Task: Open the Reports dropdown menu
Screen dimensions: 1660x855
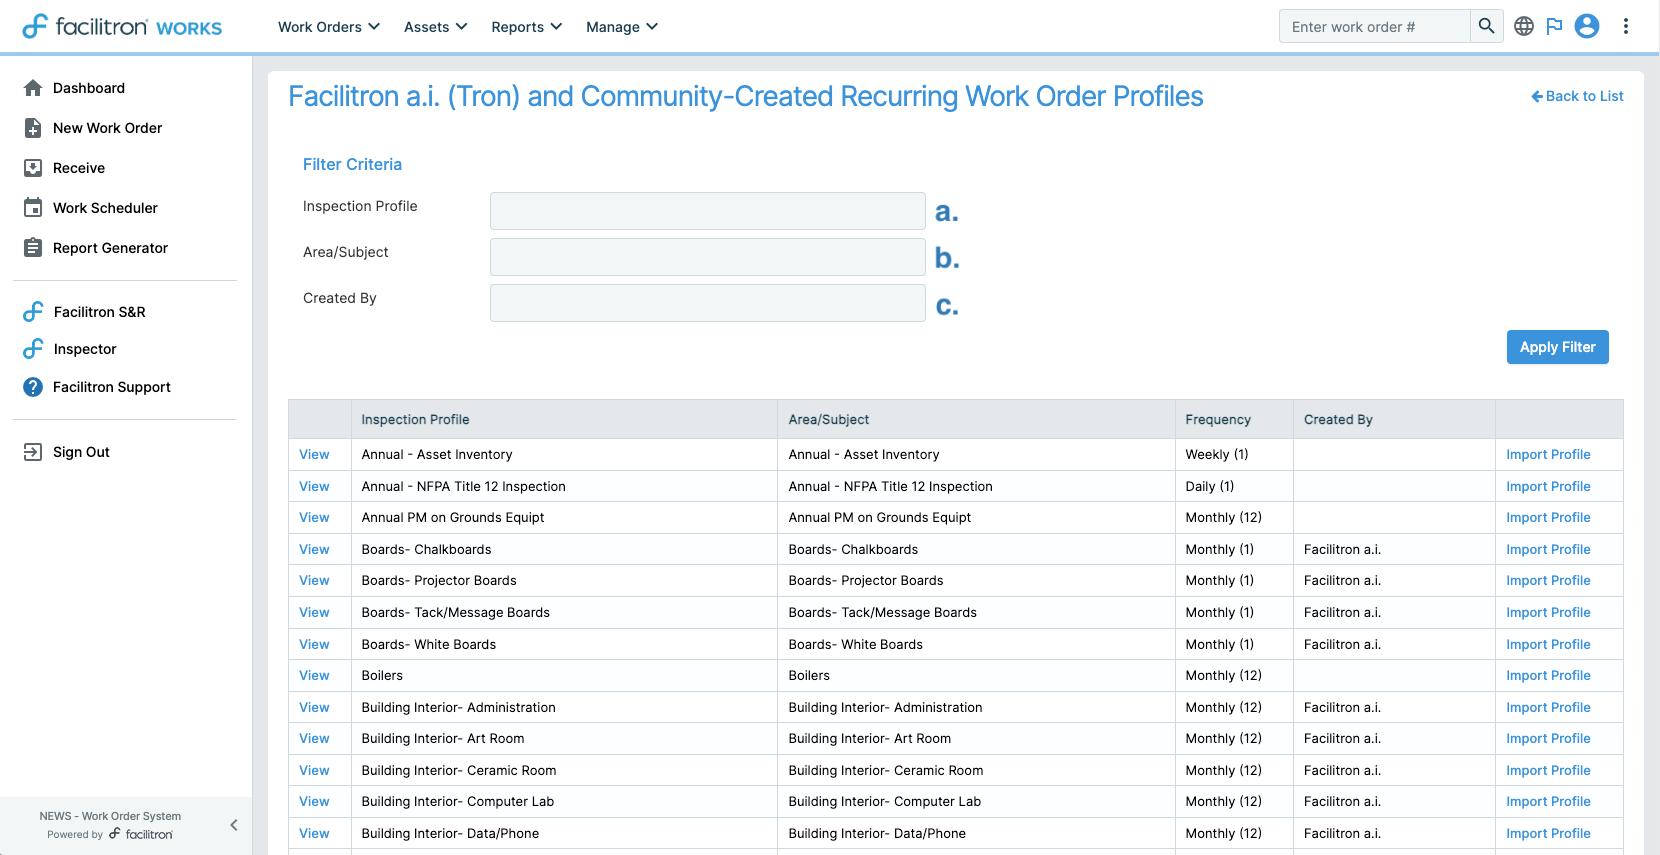Action: 527,27
